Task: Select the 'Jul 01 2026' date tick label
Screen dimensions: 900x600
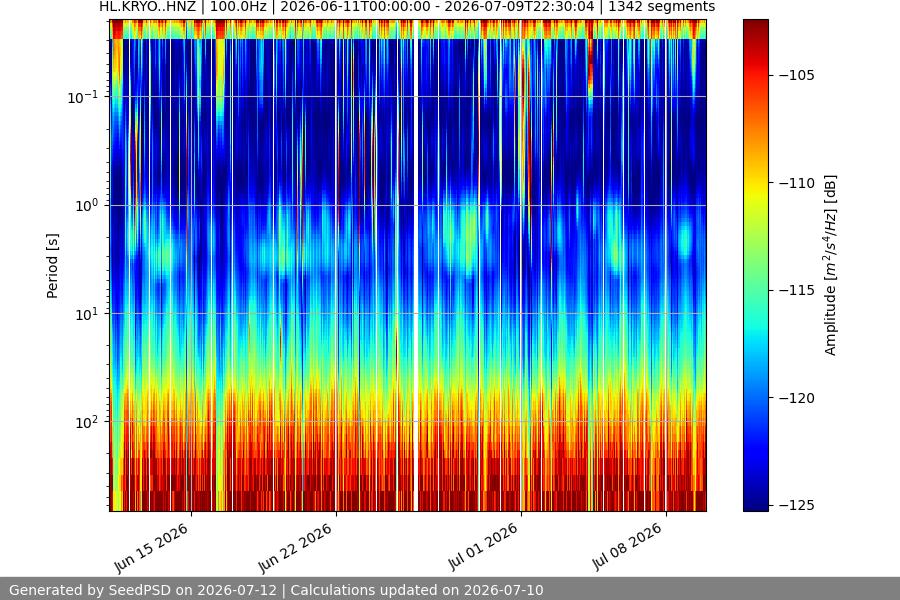Action: (x=482, y=547)
